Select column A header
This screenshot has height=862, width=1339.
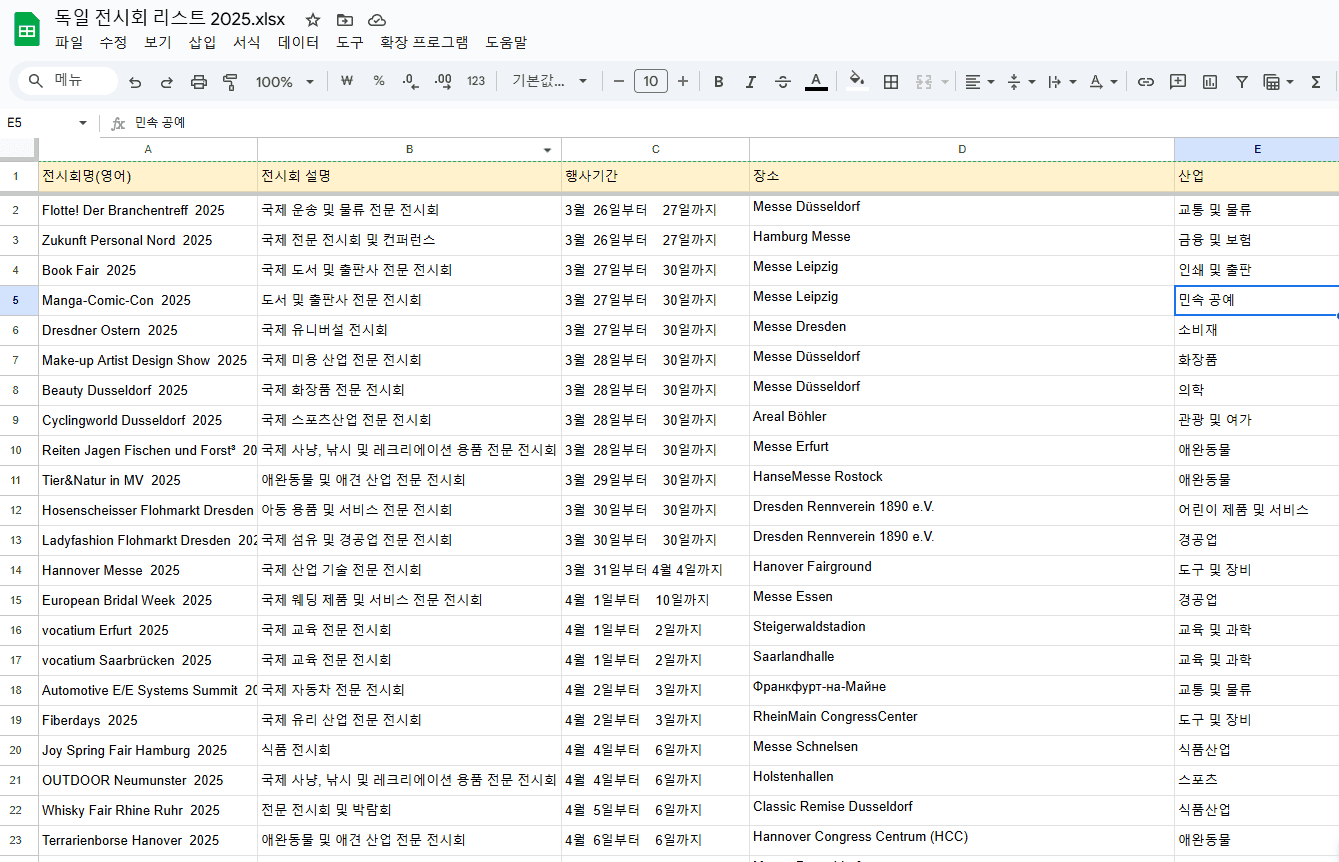148,150
